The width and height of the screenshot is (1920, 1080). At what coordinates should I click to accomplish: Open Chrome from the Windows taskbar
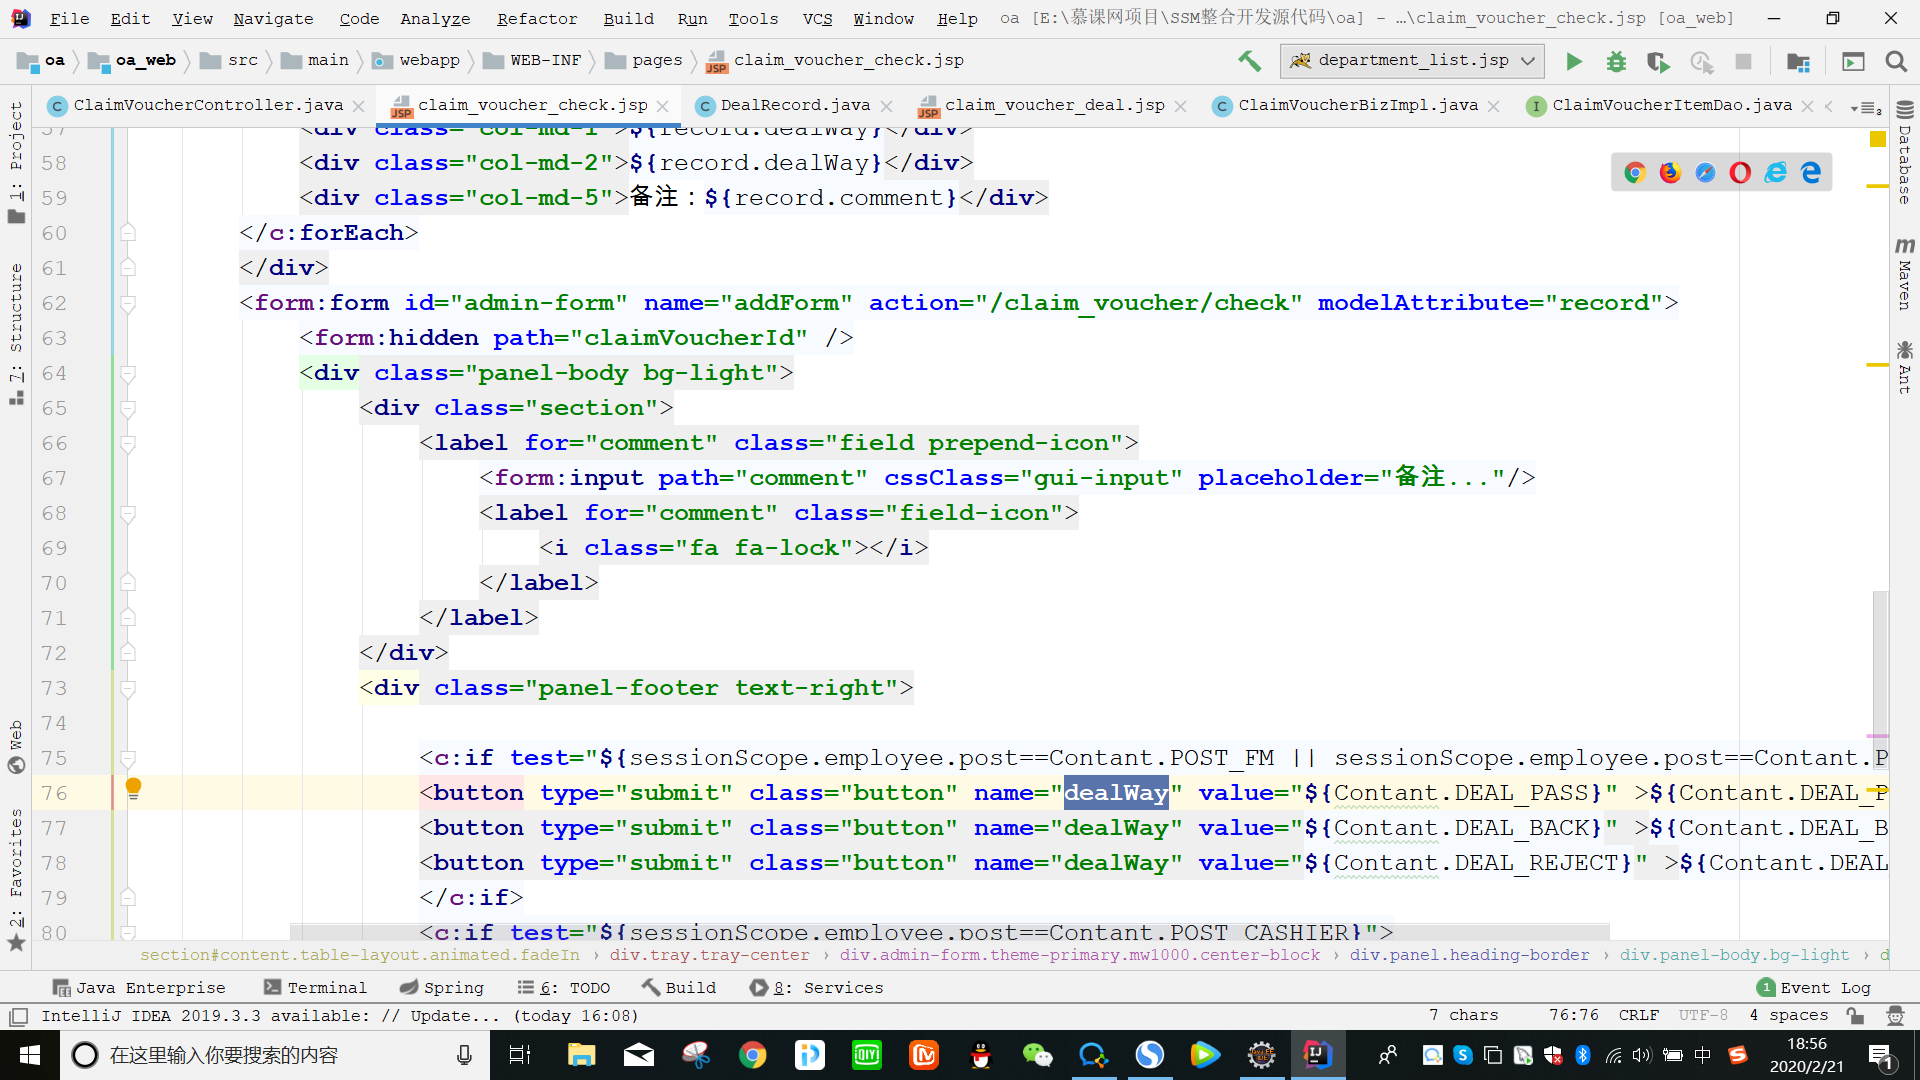pyautogui.click(x=753, y=1055)
